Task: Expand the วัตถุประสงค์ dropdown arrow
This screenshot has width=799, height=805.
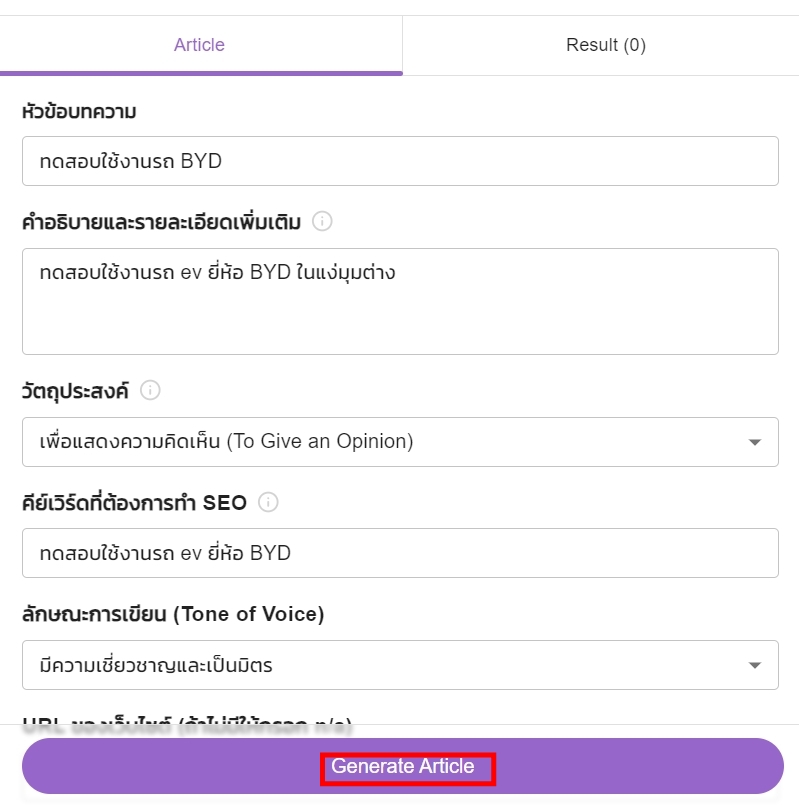Action: (x=754, y=442)
